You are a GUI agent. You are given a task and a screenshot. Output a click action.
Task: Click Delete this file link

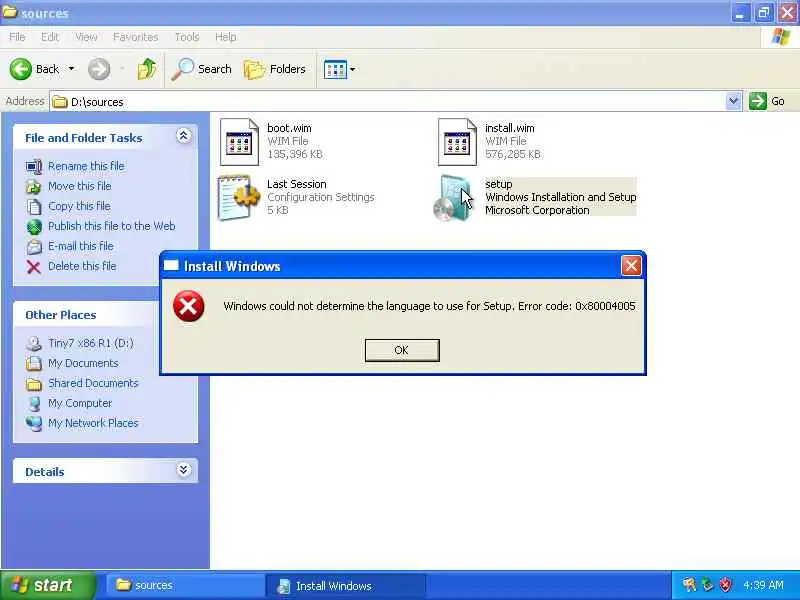(82, 266)
